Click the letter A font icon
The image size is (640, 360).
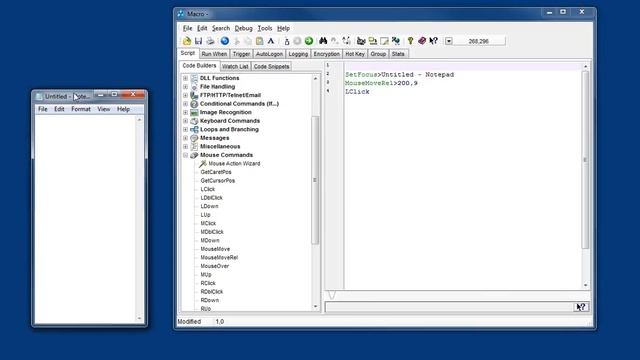tap(271, 41)
